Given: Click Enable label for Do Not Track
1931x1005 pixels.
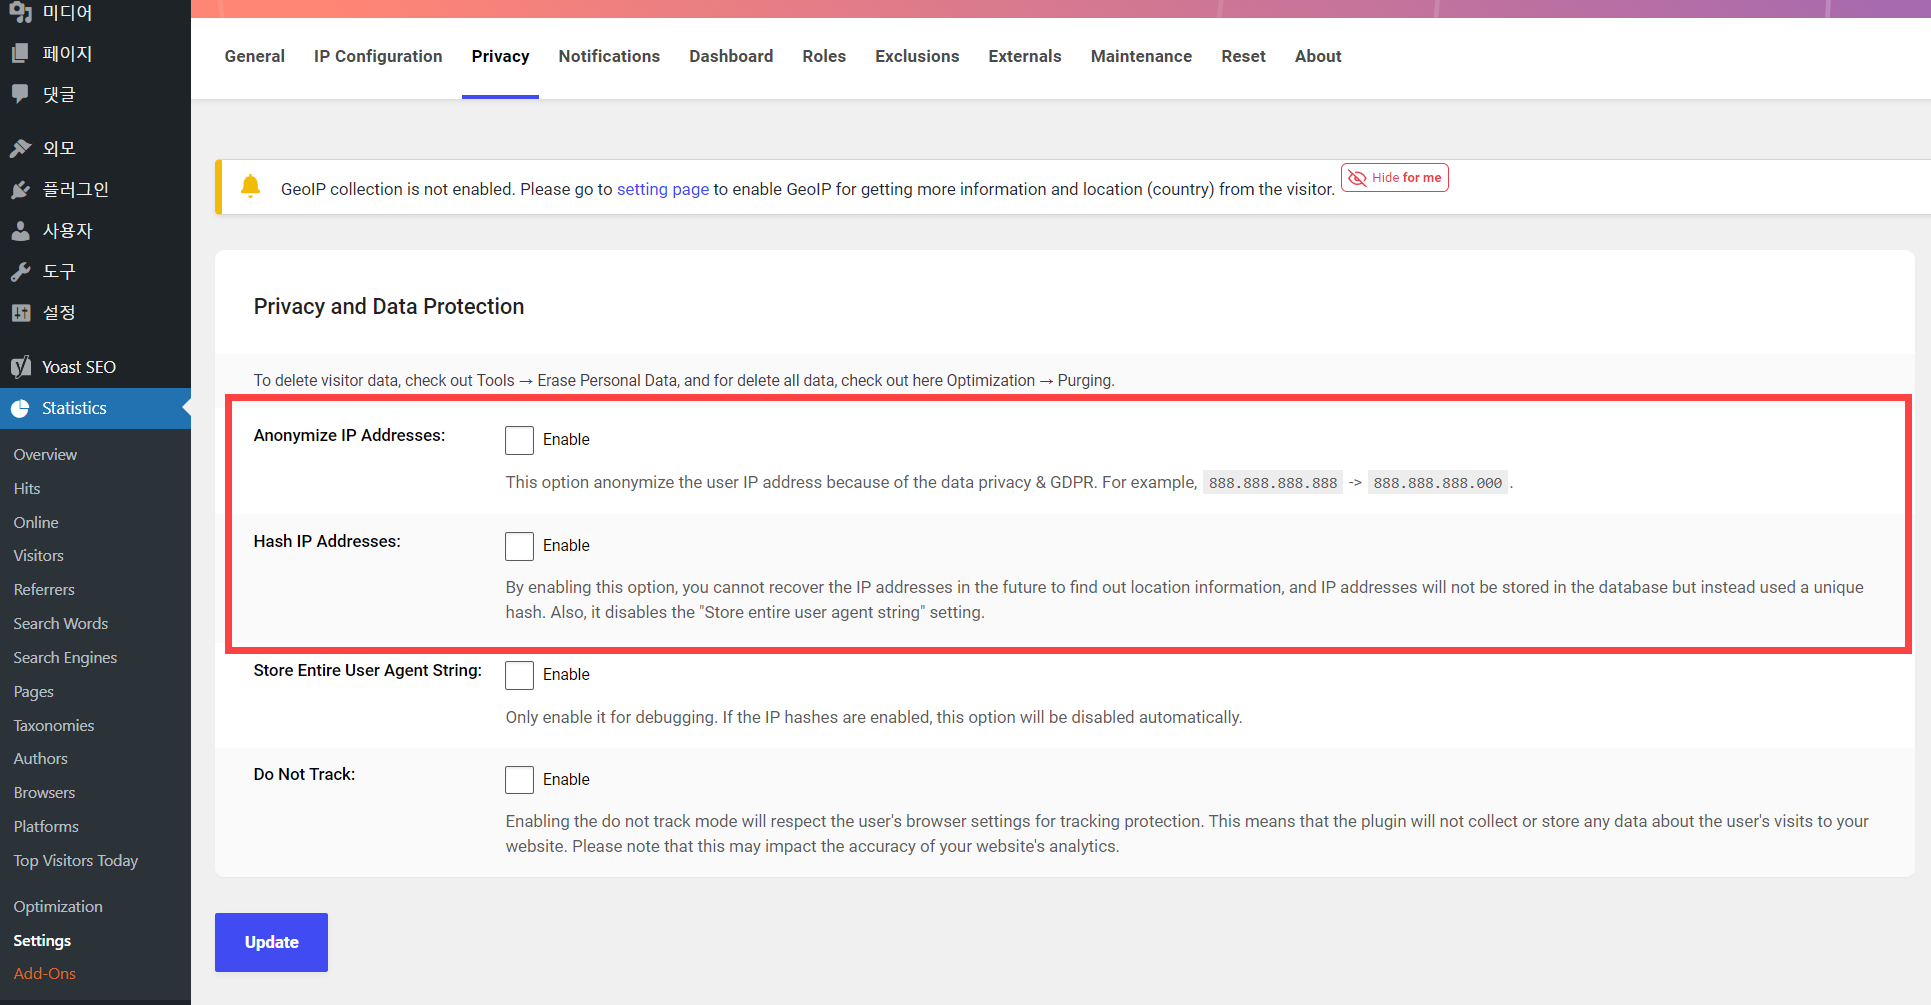Looking at the screenshot, I should (566, 779).
